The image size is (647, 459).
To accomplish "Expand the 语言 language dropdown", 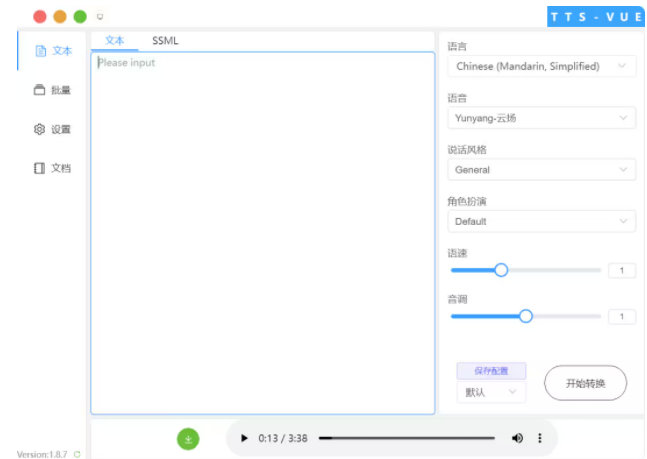I will [x=541, y=66].
